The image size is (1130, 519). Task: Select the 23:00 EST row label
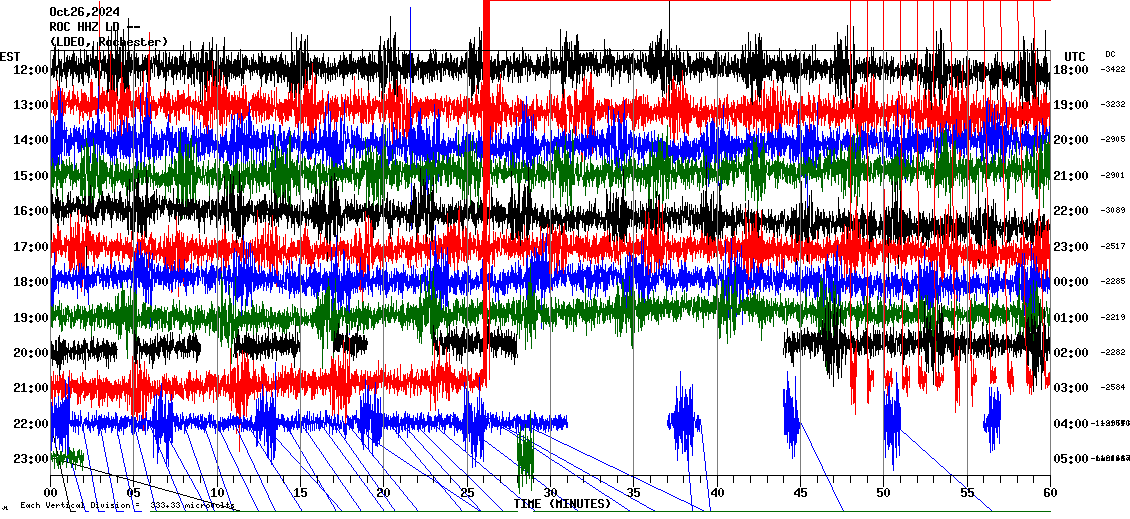click(x=31, y=459)
